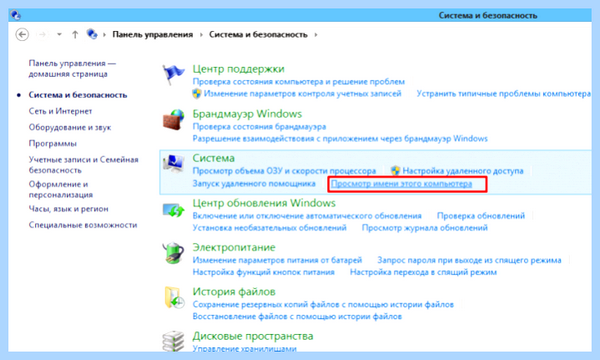Open 'Учетные записи и Семейная безопасность'
Image resolution: width=600 pixels, height=360 pixels.
click(x=83, y=165)
